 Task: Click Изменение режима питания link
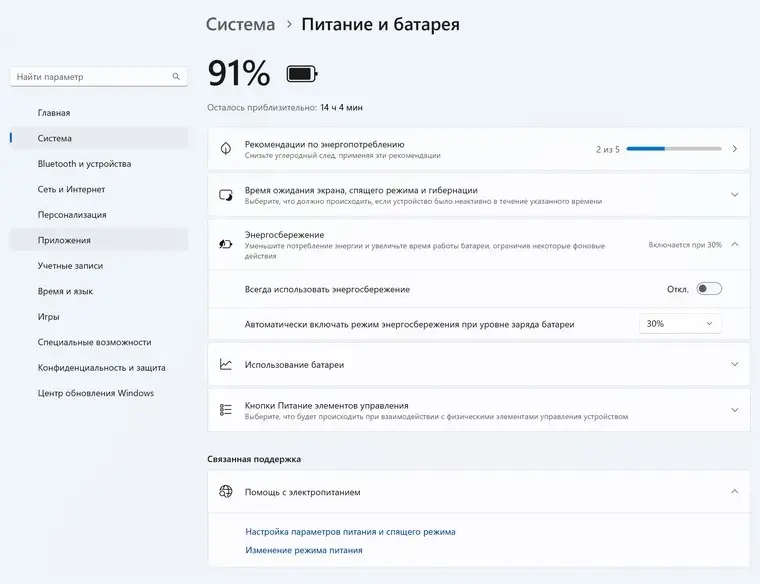(304, 550)
